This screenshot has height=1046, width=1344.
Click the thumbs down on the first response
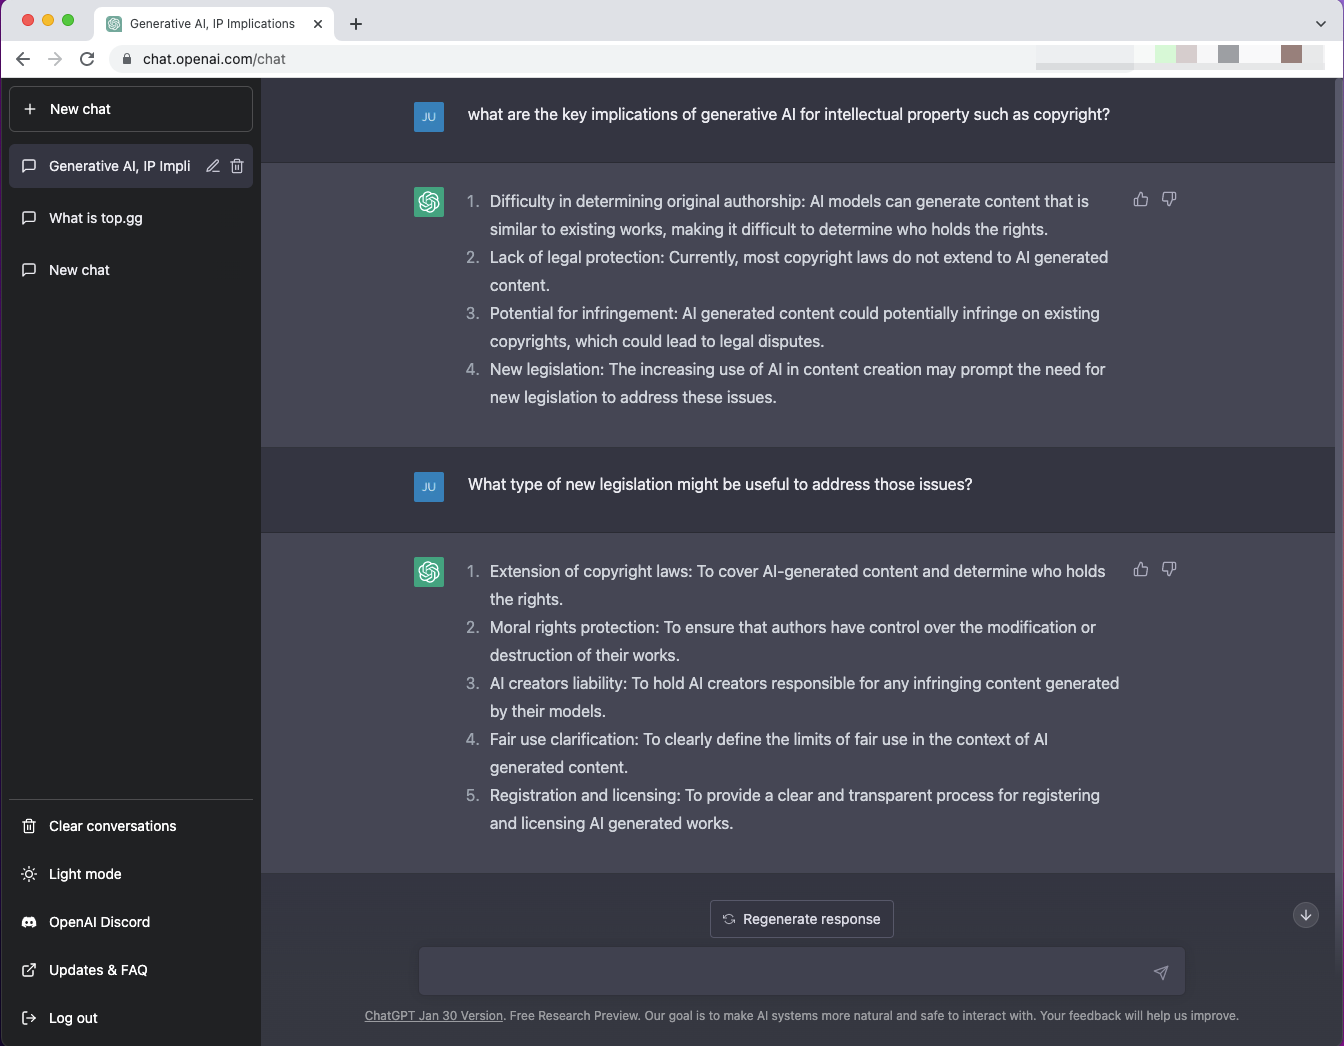(x=1168, y=200)
